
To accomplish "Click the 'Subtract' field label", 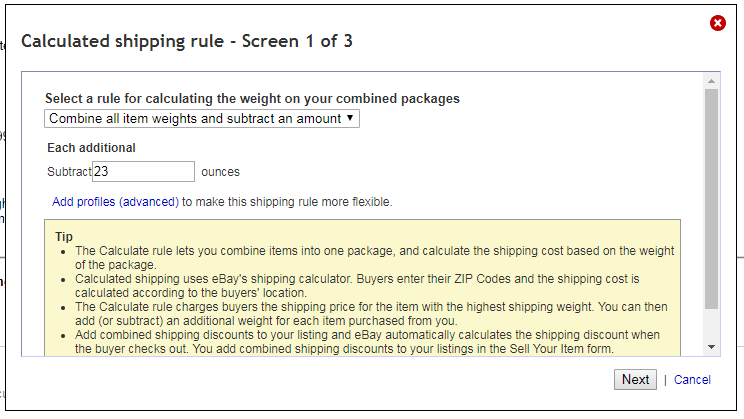I will (x=69, y=172).
